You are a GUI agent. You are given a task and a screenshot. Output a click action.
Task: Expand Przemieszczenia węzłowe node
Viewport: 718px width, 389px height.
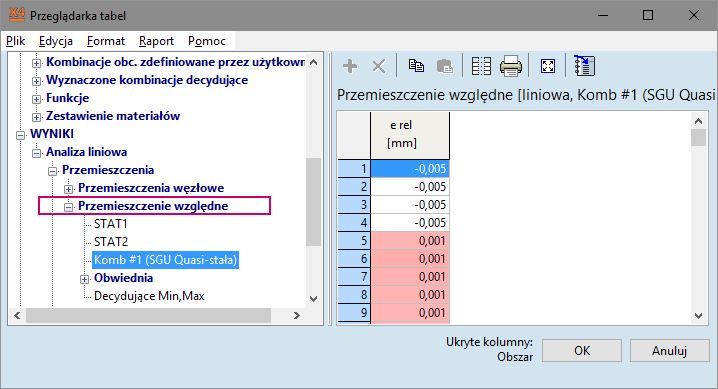coord(68,189)
